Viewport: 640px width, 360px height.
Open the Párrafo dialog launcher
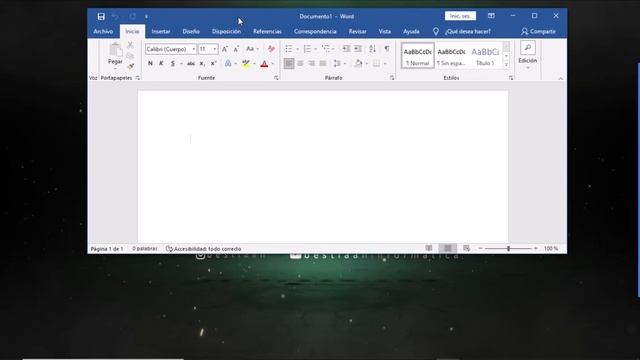[392, 78]
